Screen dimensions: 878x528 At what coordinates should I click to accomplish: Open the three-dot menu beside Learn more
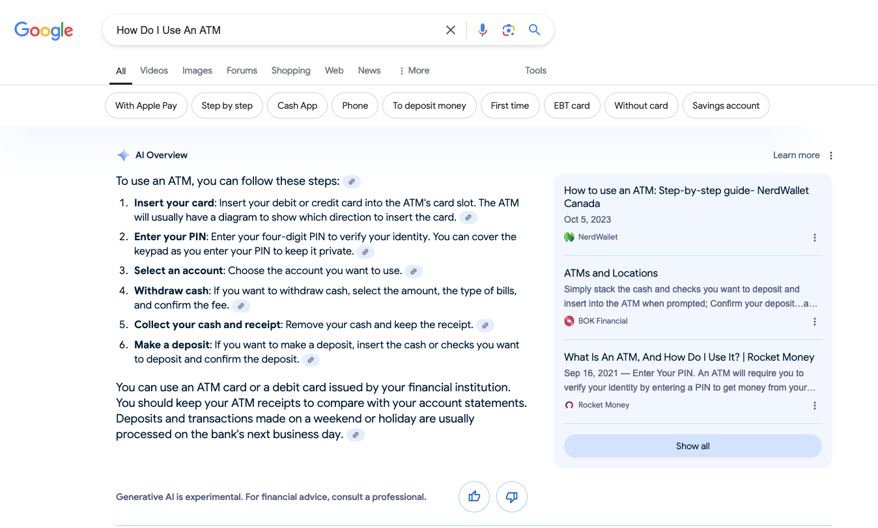[x=831, y=156]
